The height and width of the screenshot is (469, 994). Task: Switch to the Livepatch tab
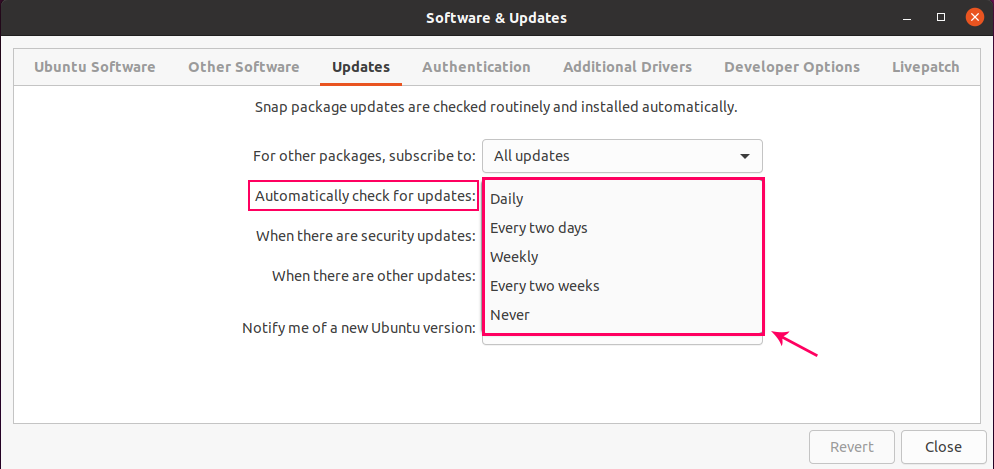[x=926, y=67]
